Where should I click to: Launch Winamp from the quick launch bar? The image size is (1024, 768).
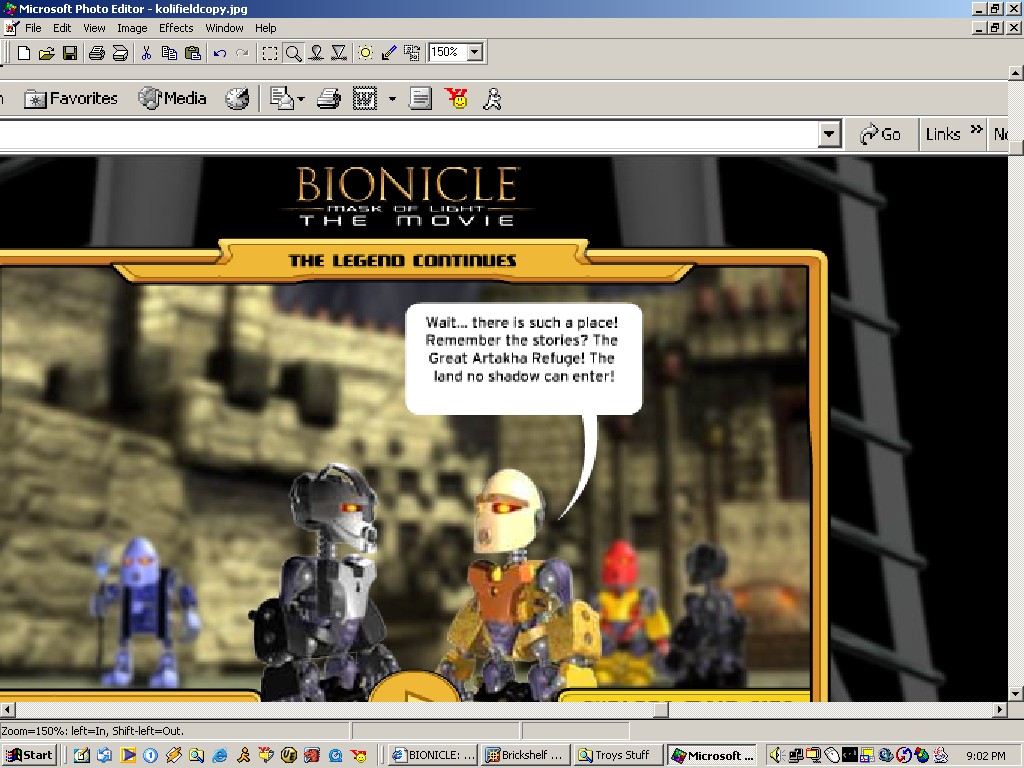click(174, 756)
